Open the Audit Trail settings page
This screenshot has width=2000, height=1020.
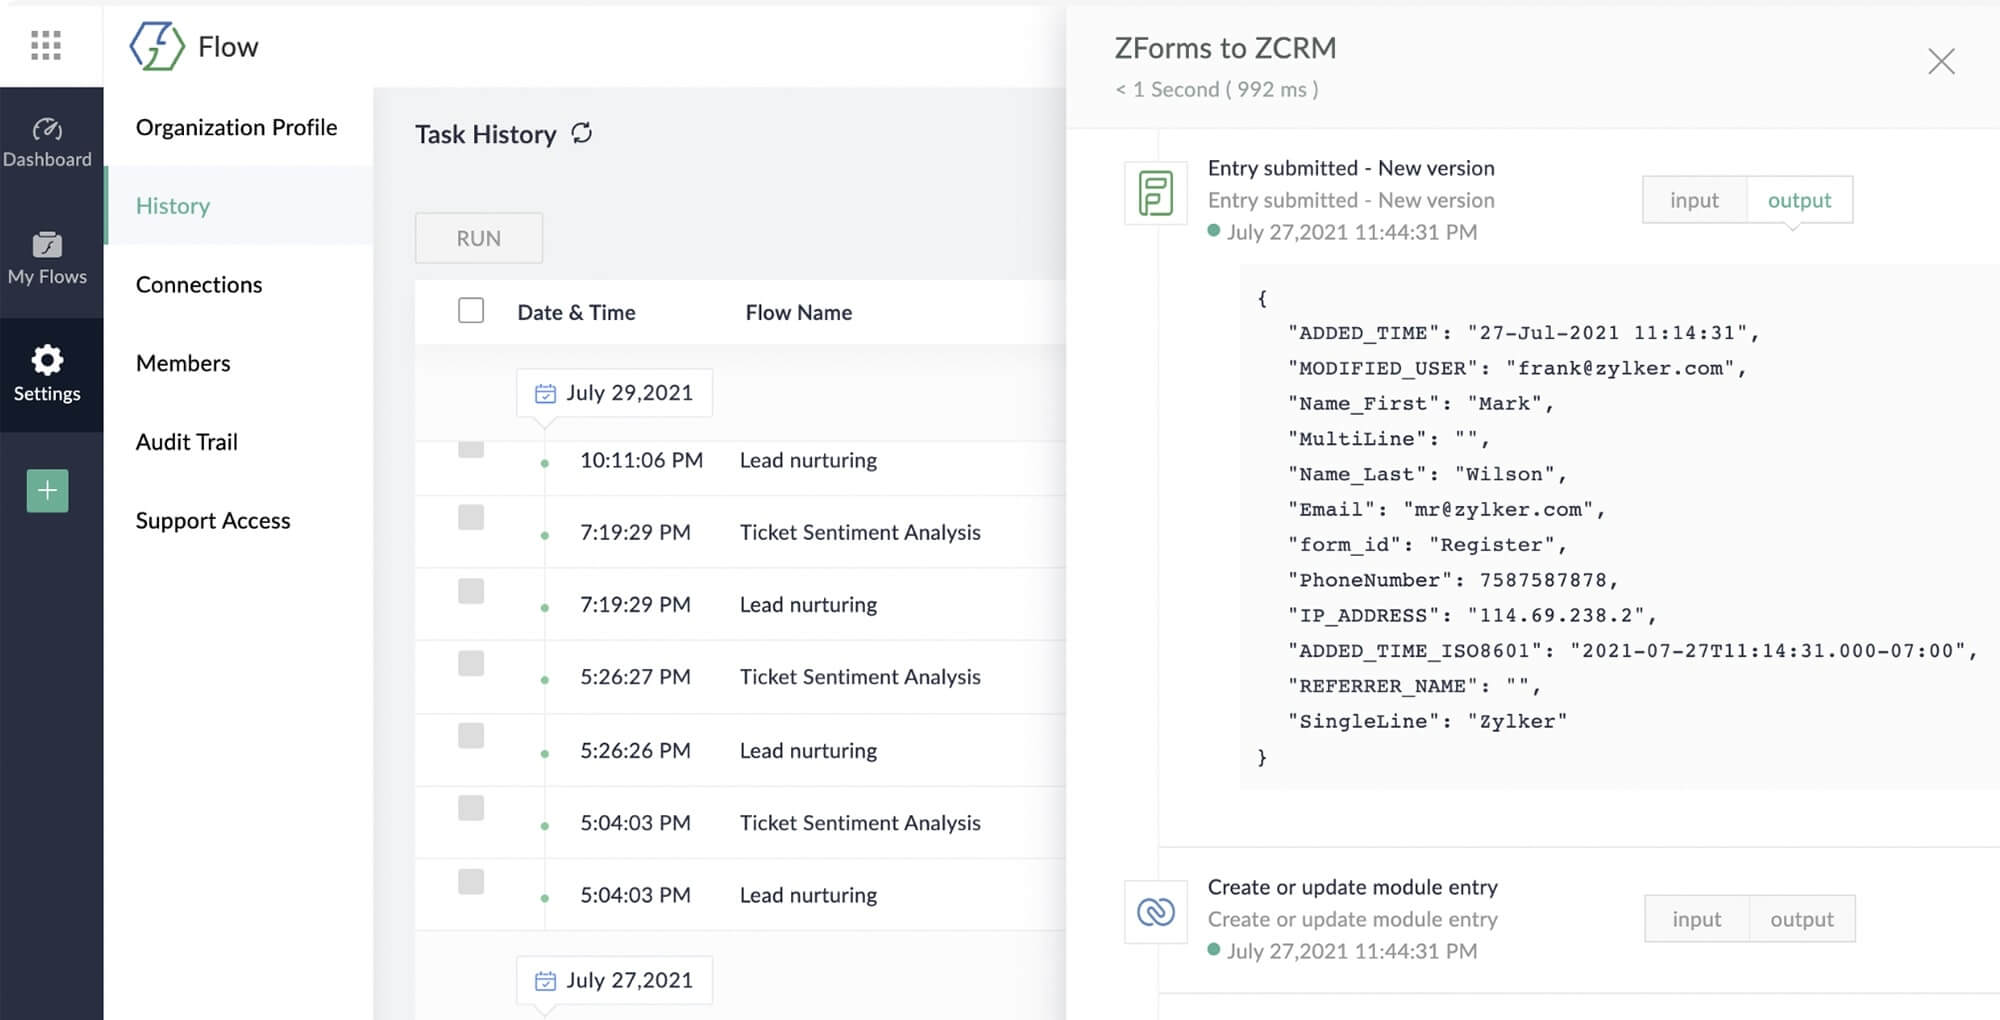pyautogui.click(x=187, y=442)
